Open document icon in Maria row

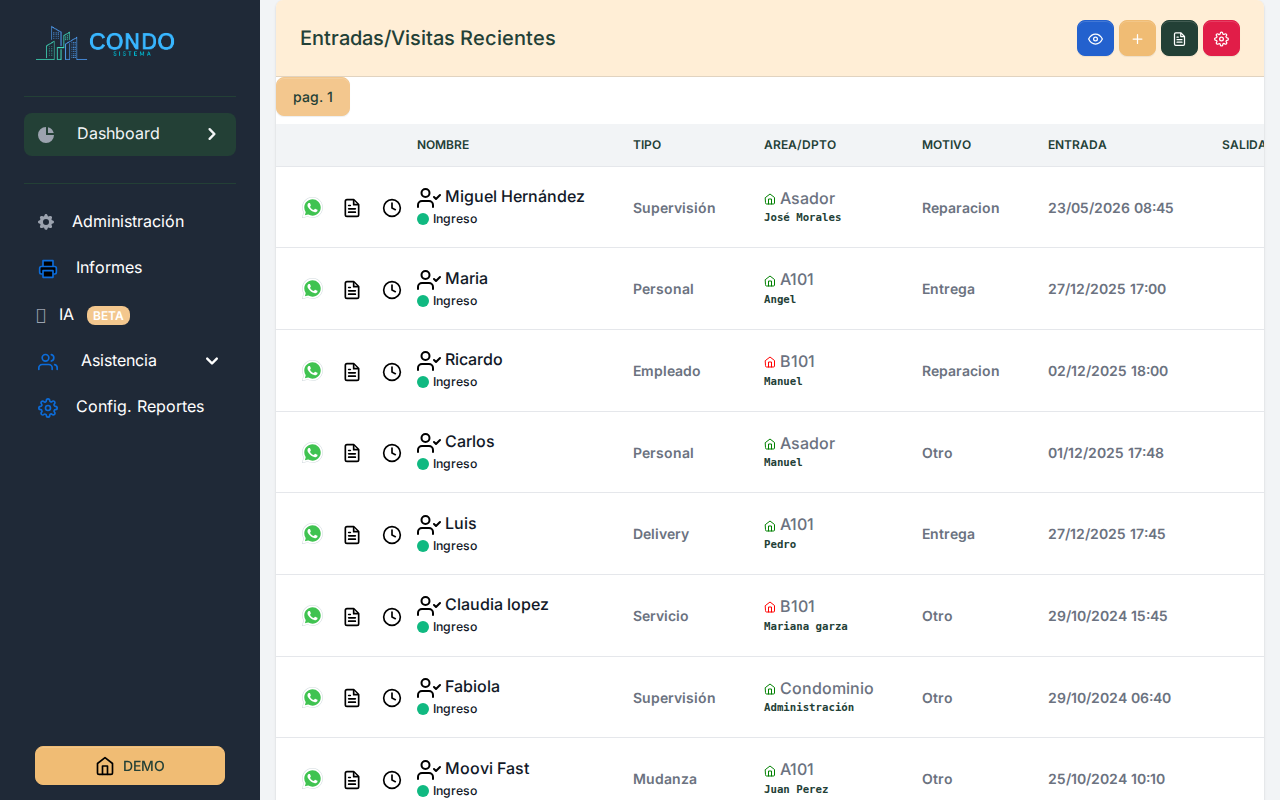pyautogui.click(x=352, y=289)
